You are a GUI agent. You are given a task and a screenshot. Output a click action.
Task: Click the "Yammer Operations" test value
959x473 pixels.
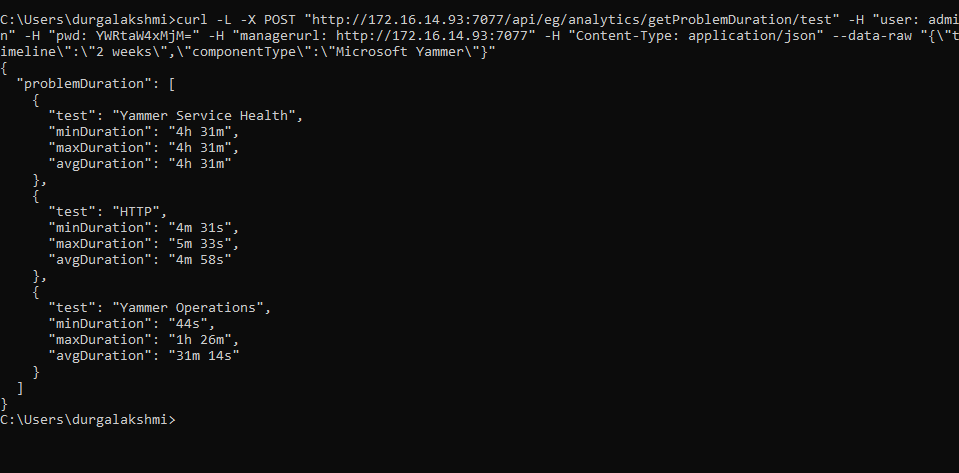pyautogui.click(x=191, y=307)
